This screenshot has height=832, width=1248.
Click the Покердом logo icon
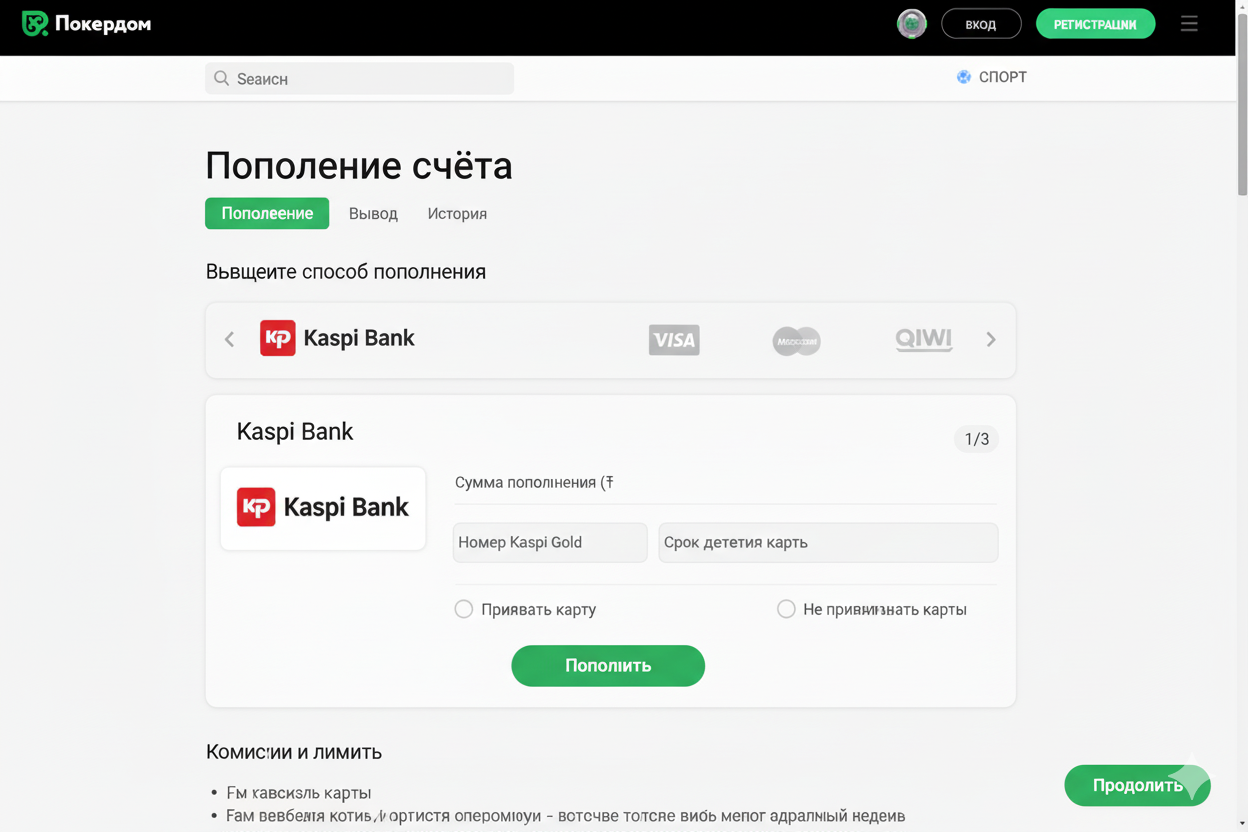coord(35,23)
